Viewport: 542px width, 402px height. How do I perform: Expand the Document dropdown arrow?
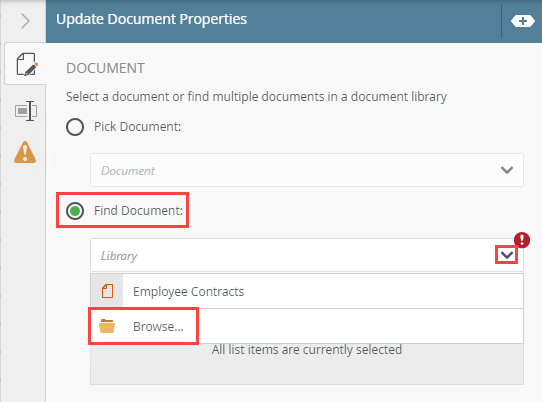click(x=507, y=170)
